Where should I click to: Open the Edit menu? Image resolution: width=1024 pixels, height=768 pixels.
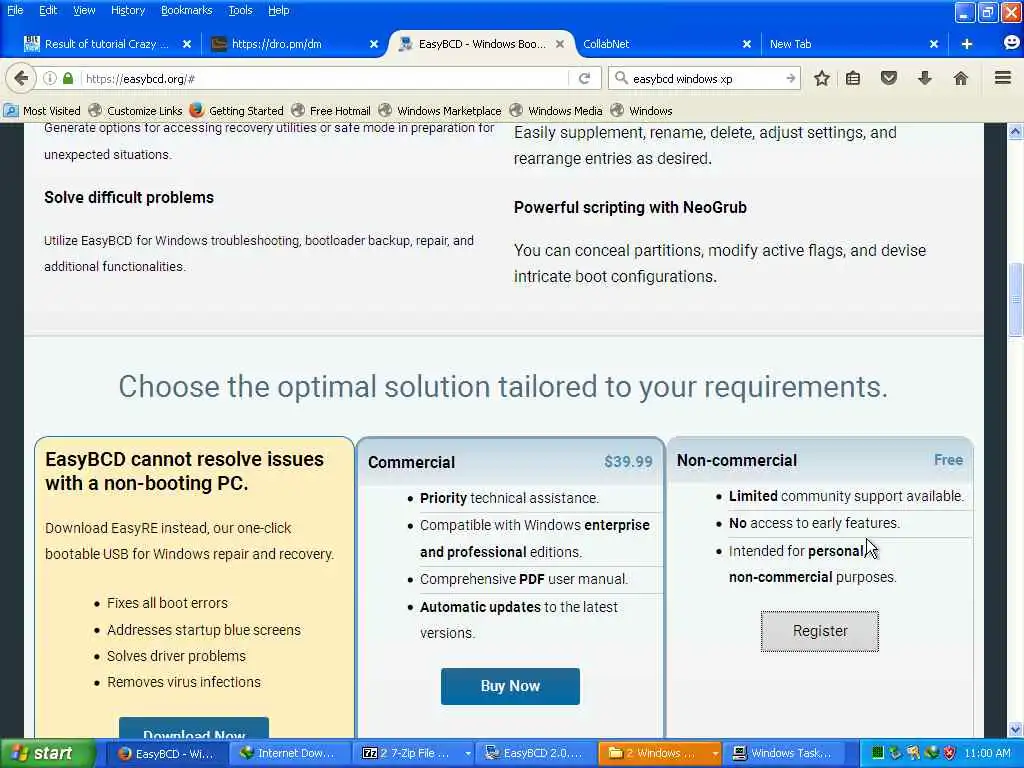pyautogui.click(x=48, y=10)
